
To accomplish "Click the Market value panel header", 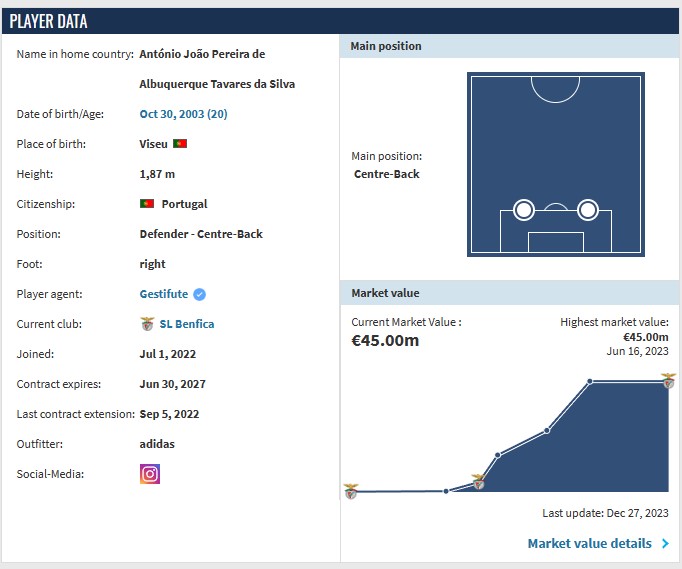I will click(x=385, y=293).
